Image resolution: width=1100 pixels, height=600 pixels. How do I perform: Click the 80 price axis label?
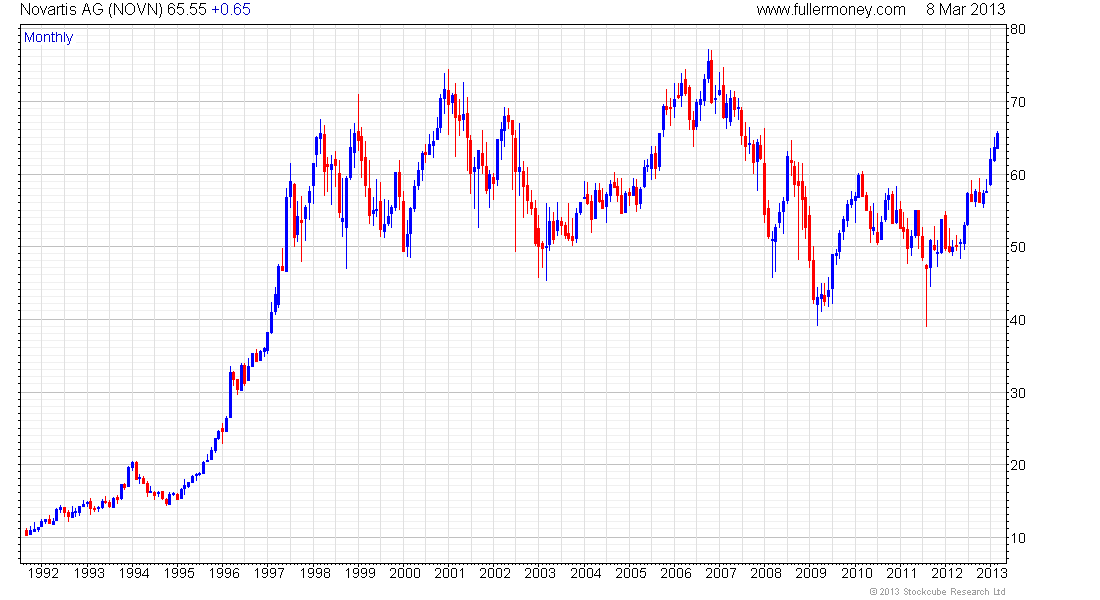click(1018, 29)
